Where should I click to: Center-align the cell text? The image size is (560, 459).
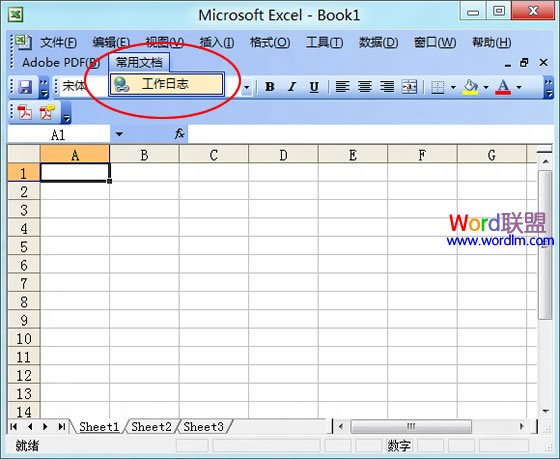[x=365, y=86]
